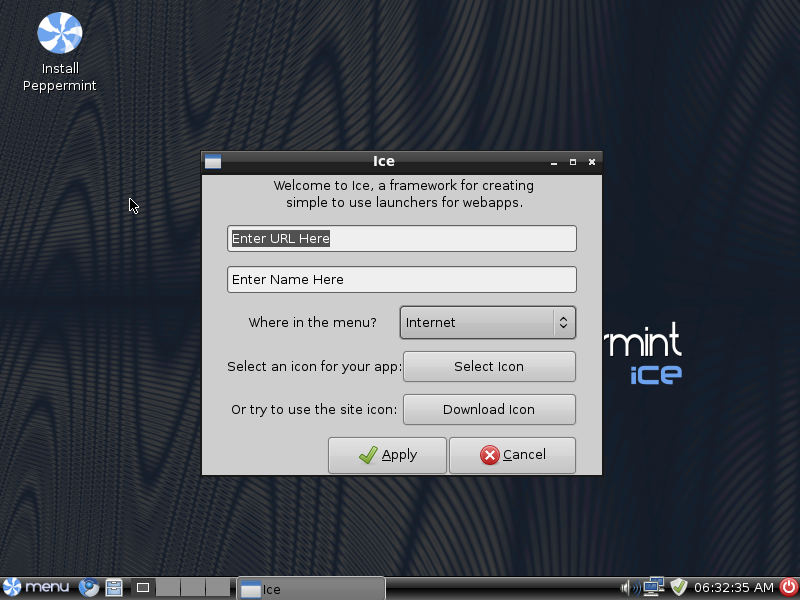Screen dimensions: 800x600
Task: Switch to the Ice taskbar window entry
Action: [x=310, y=589]
